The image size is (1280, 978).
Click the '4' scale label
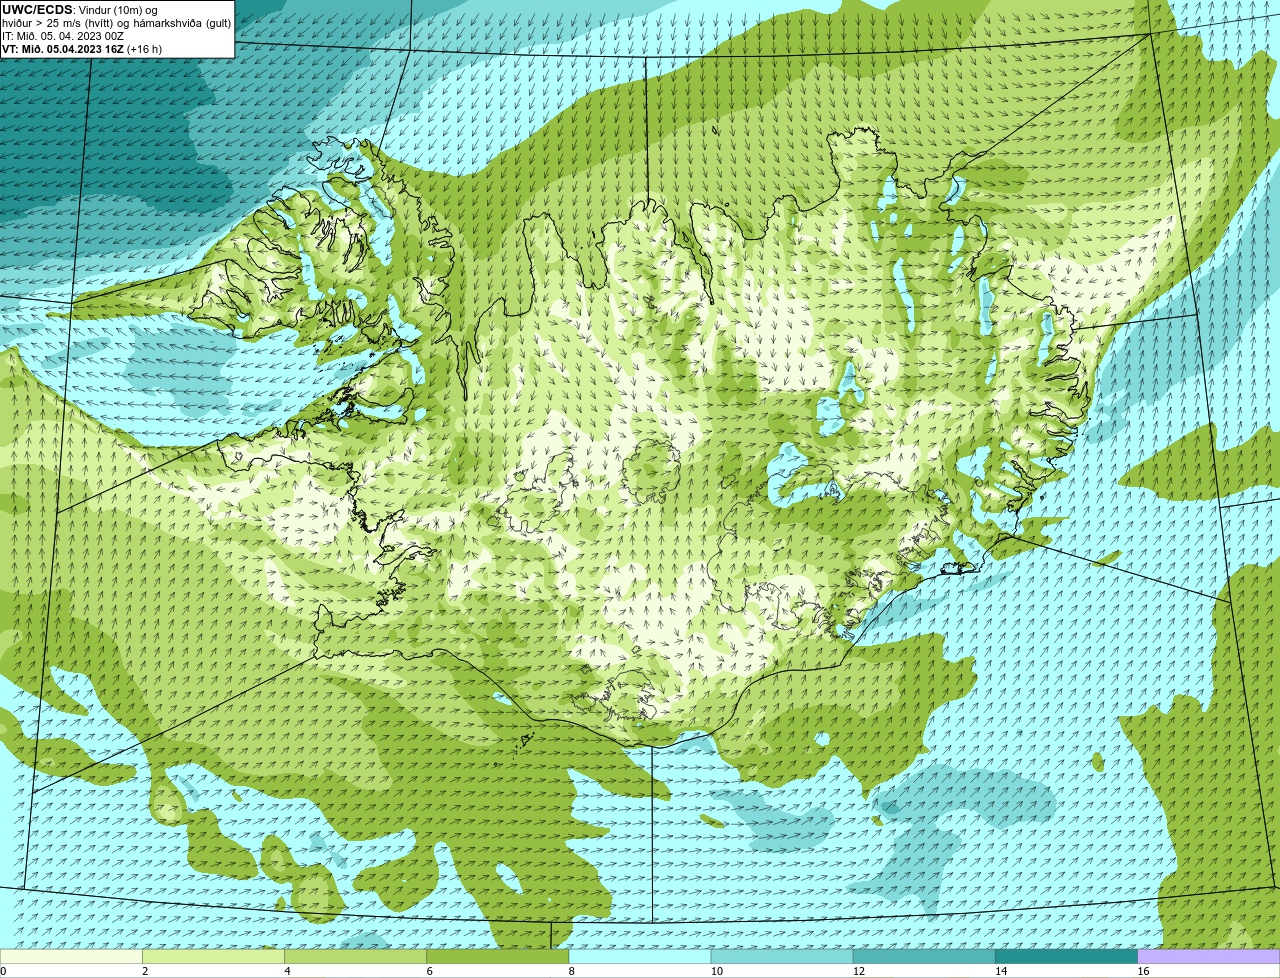tap(287, 971)
